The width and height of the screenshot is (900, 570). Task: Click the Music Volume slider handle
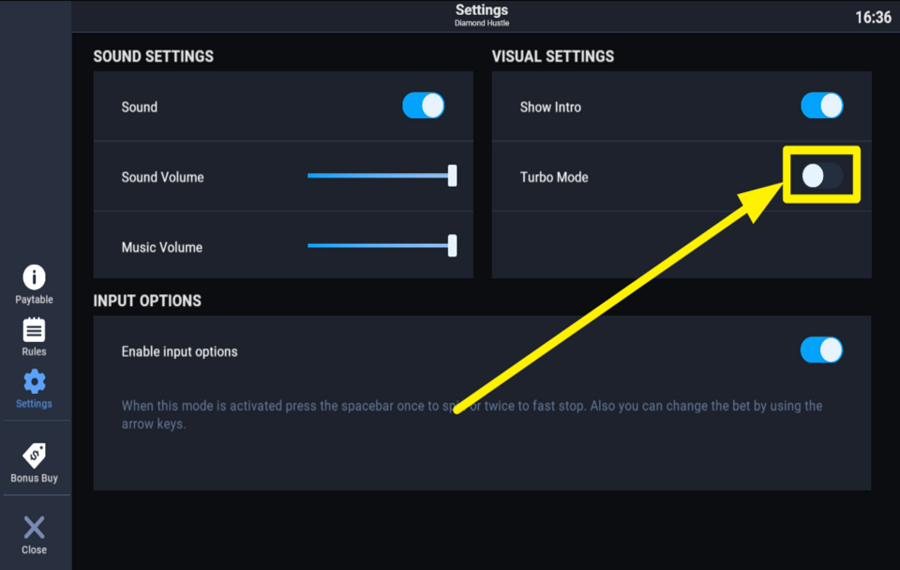452,246
